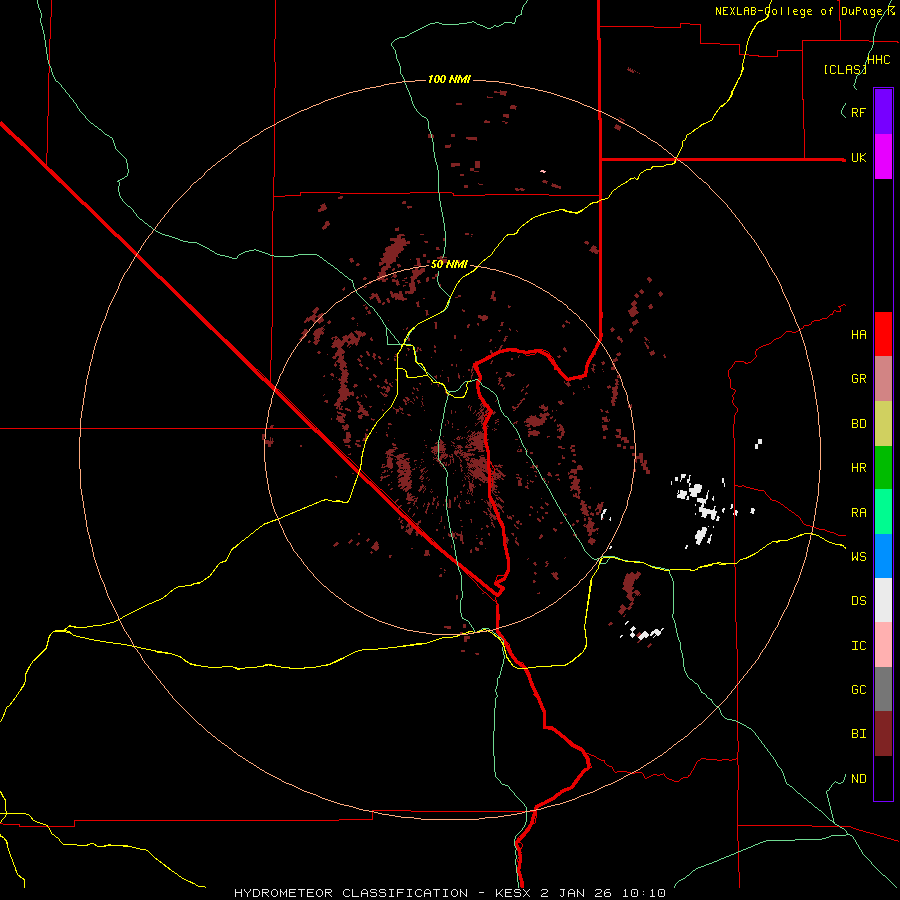Click the magenta UK color swatch
This screenshot has width=900, height=900.
pos(883,157)
